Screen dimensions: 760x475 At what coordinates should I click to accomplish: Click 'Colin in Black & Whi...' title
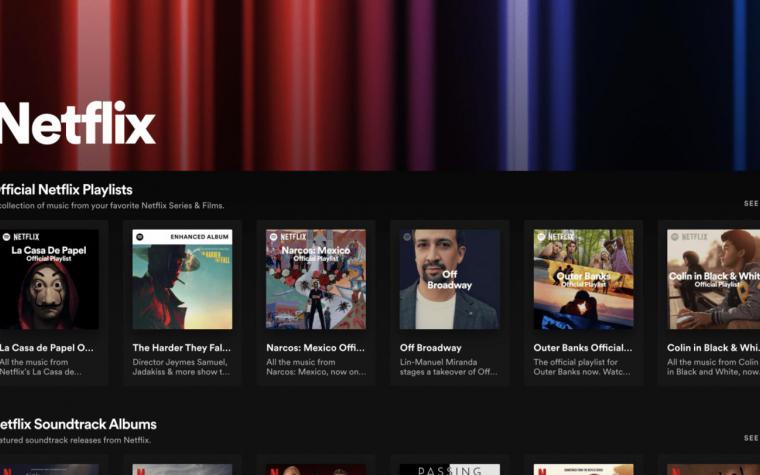coord(713,348)
